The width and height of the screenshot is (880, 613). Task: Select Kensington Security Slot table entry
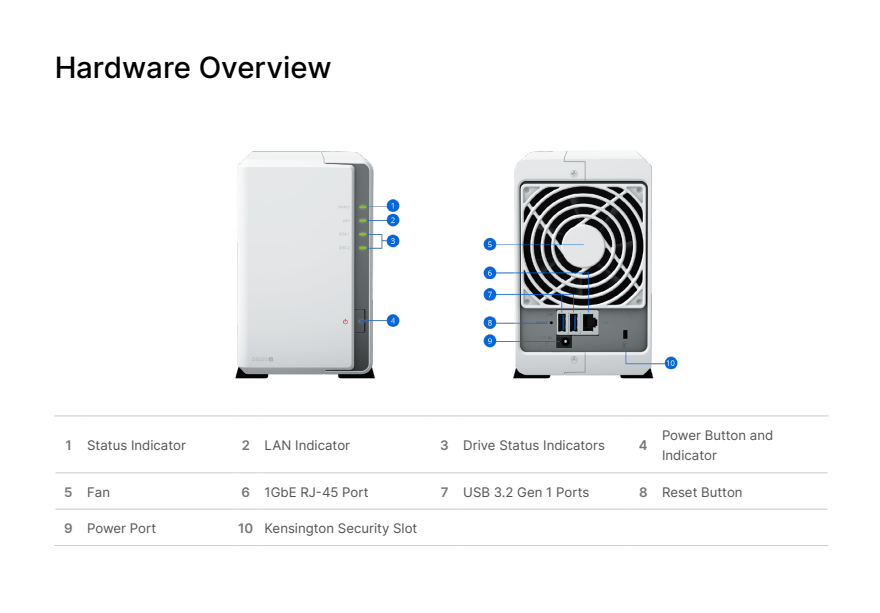340,528
